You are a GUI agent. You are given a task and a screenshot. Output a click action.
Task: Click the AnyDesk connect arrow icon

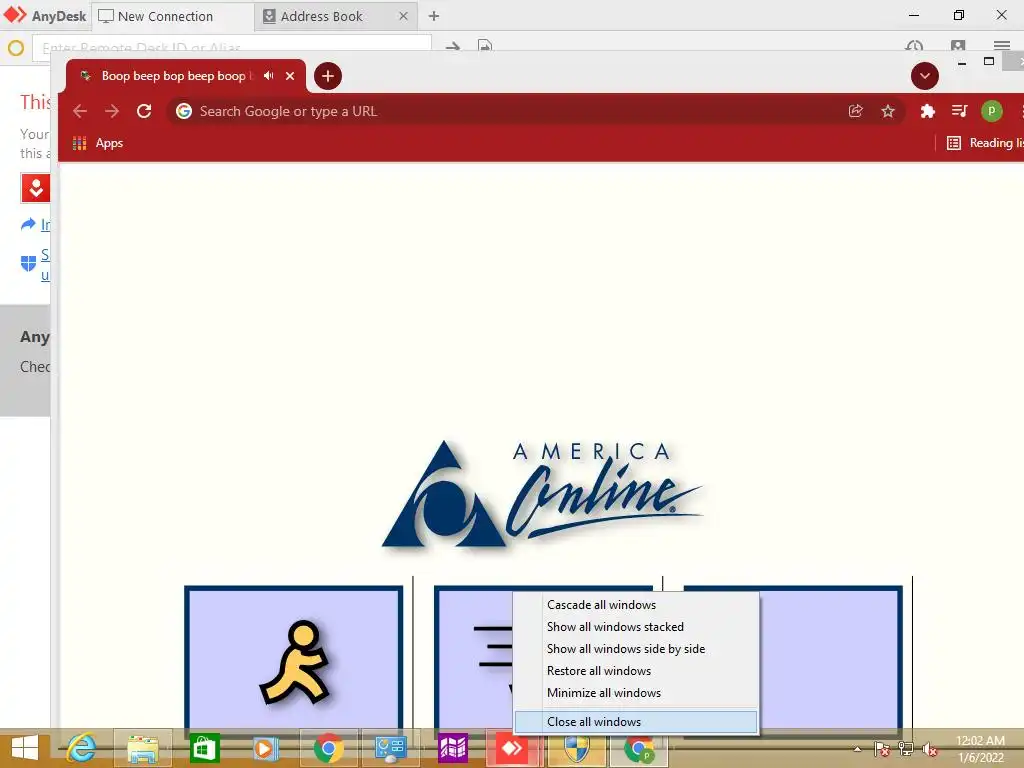point(453,46)
